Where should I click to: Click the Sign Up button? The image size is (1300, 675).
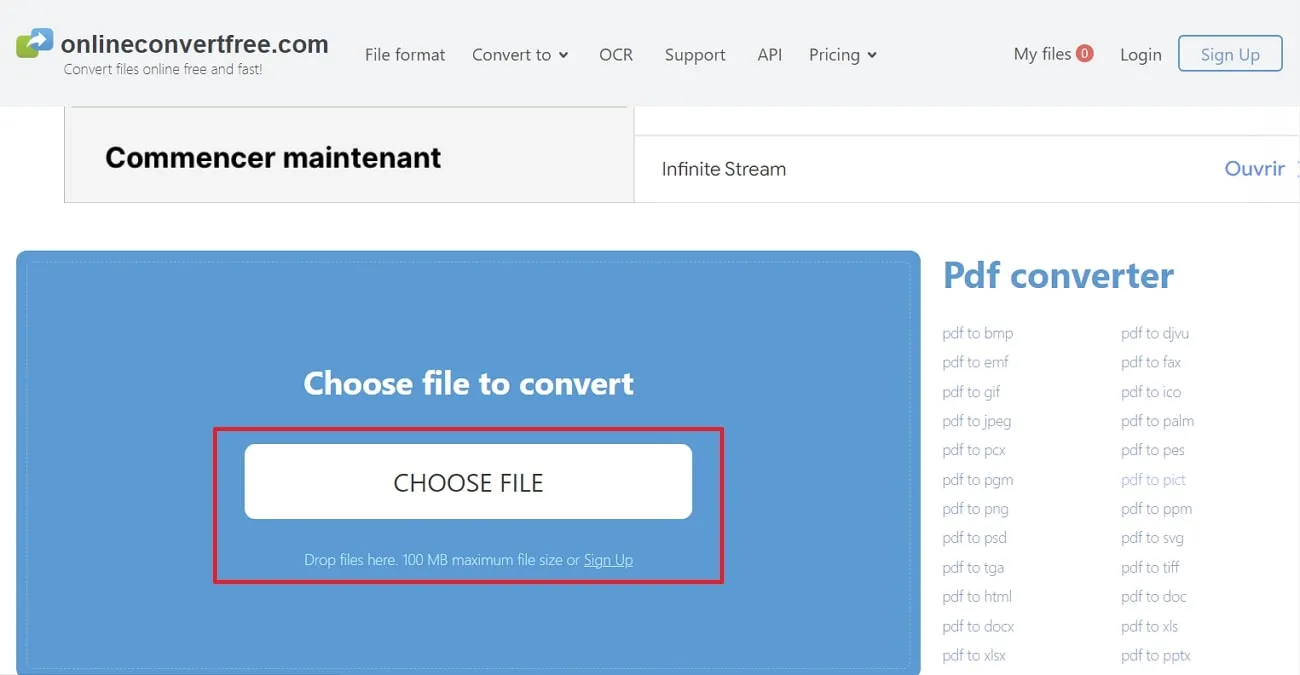1230,53
